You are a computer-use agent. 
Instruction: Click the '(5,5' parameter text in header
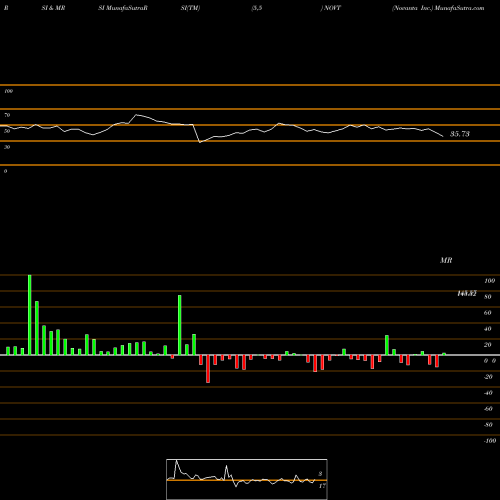coord(257,8)
